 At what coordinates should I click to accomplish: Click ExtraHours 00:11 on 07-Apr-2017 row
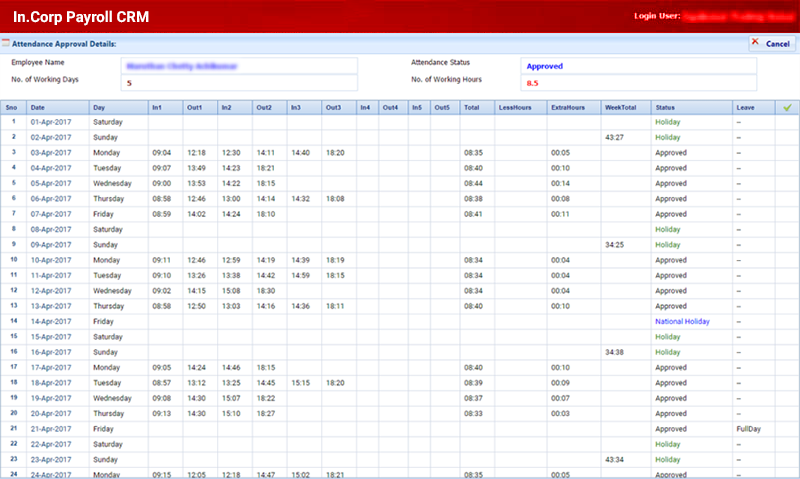click(560, 214)
